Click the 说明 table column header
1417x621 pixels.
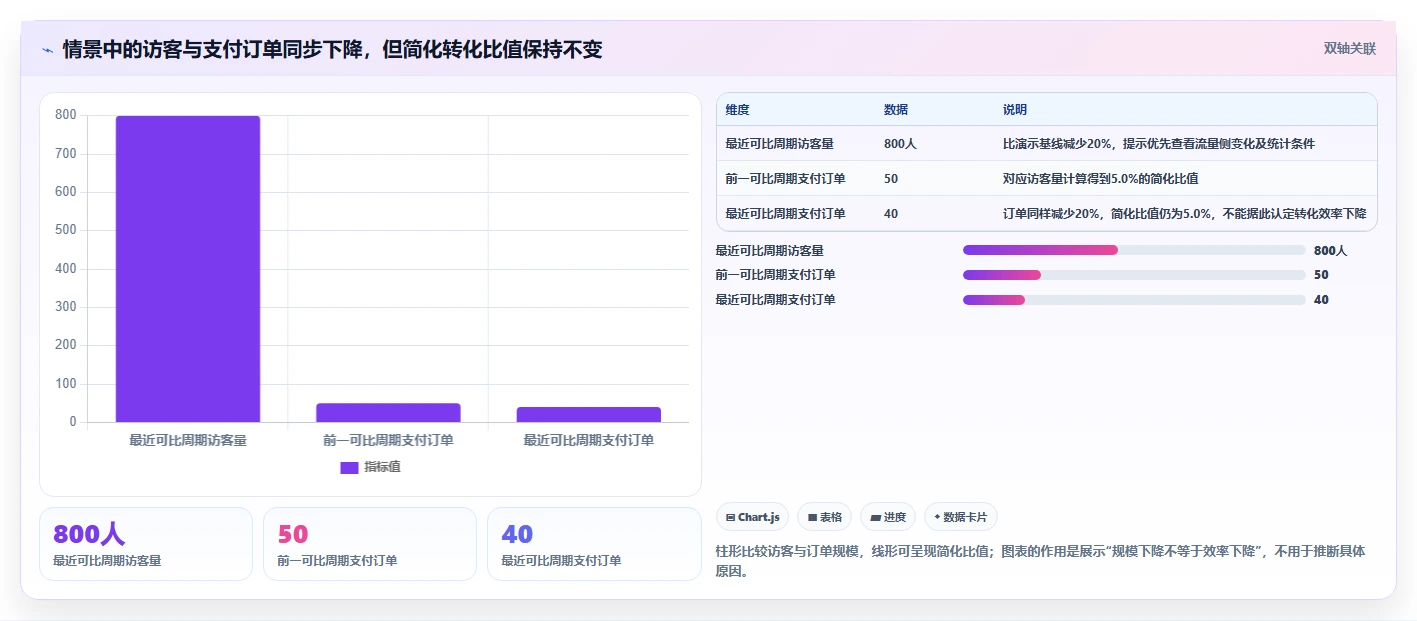point(1015,110)
